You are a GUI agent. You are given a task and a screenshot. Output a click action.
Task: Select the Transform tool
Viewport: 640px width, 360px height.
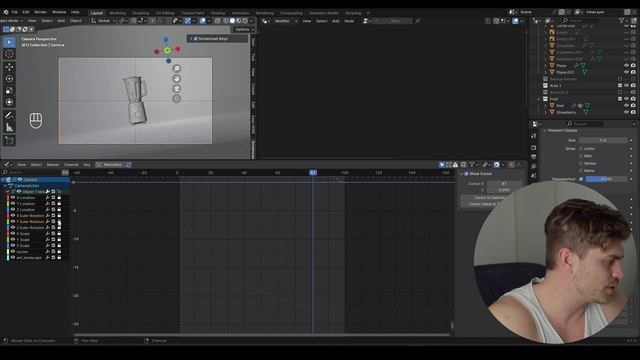9,102
